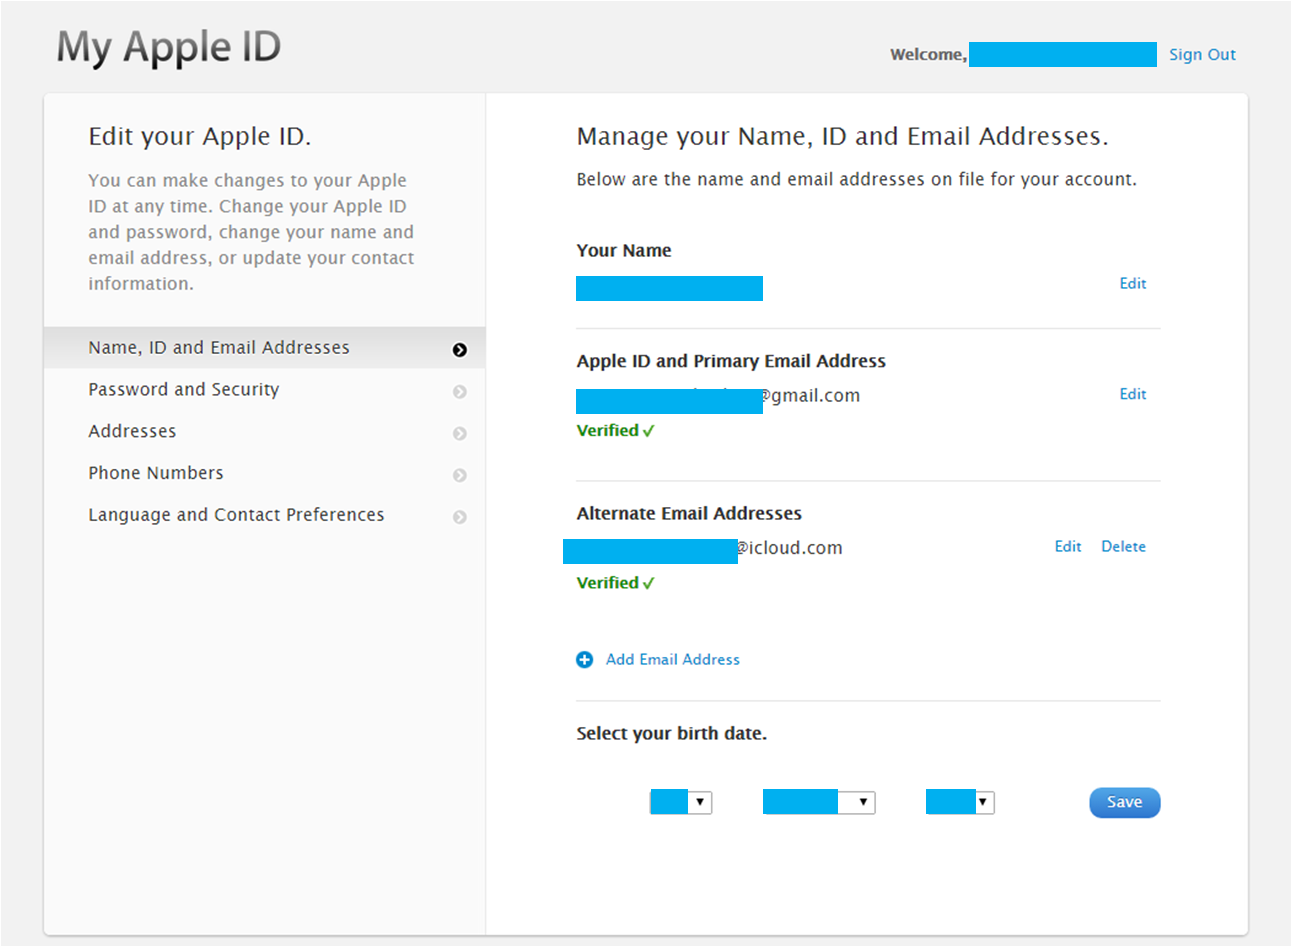Open the Password and Security section
This screenshot has height=947, width=1292.
point(265,390)
